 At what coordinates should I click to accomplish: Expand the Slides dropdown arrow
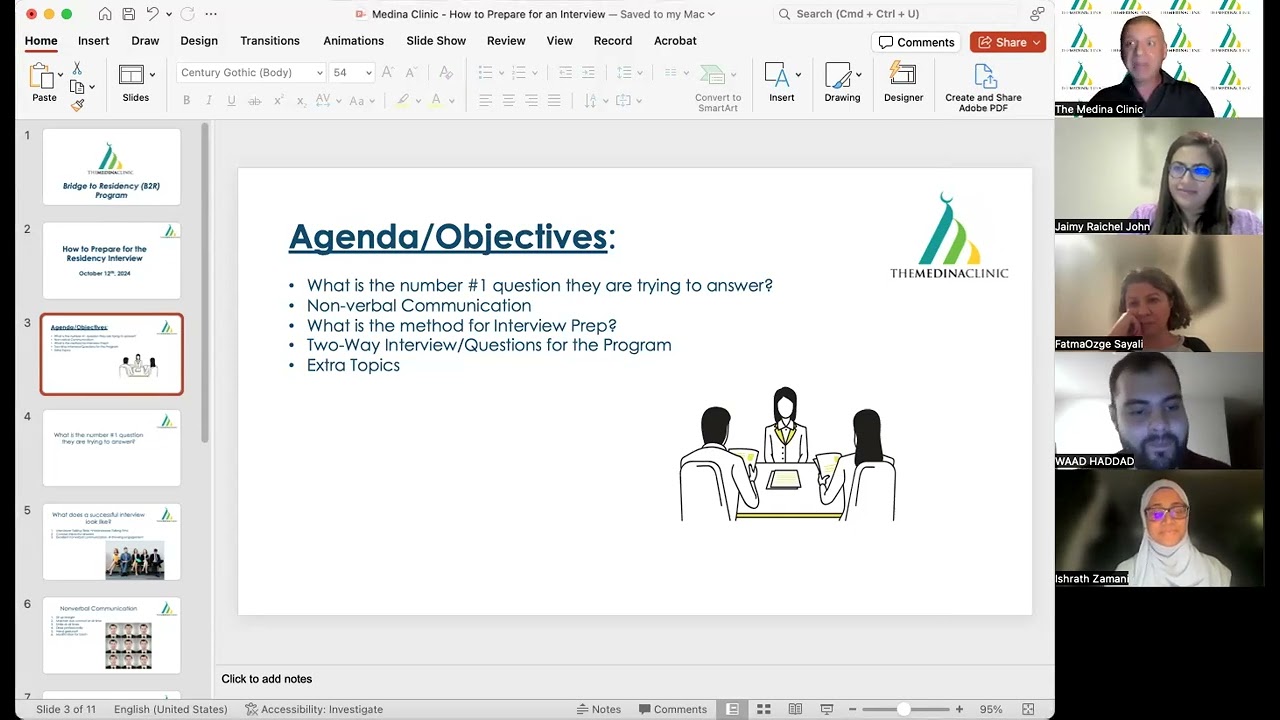(x=152, y=75)
